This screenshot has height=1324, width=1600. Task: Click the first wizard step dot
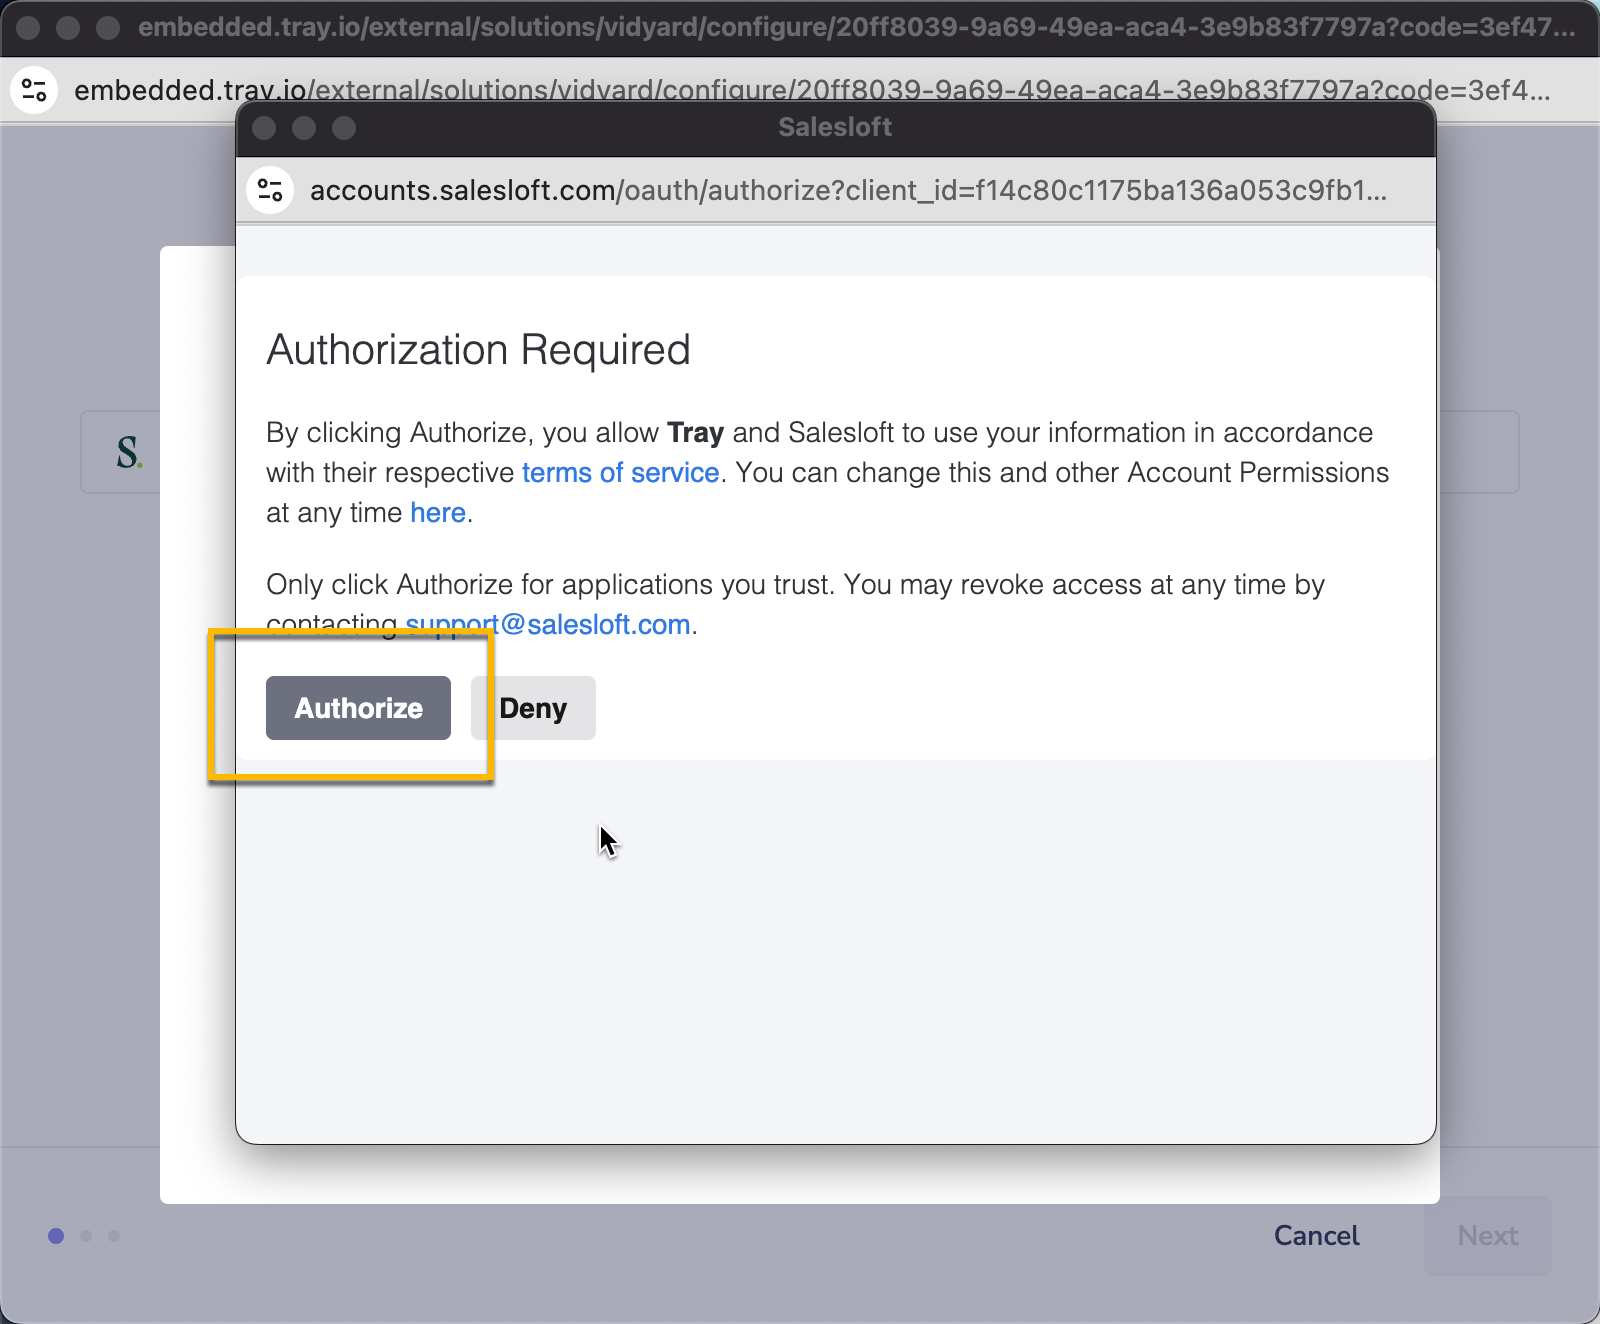[x=56, y=1236]
